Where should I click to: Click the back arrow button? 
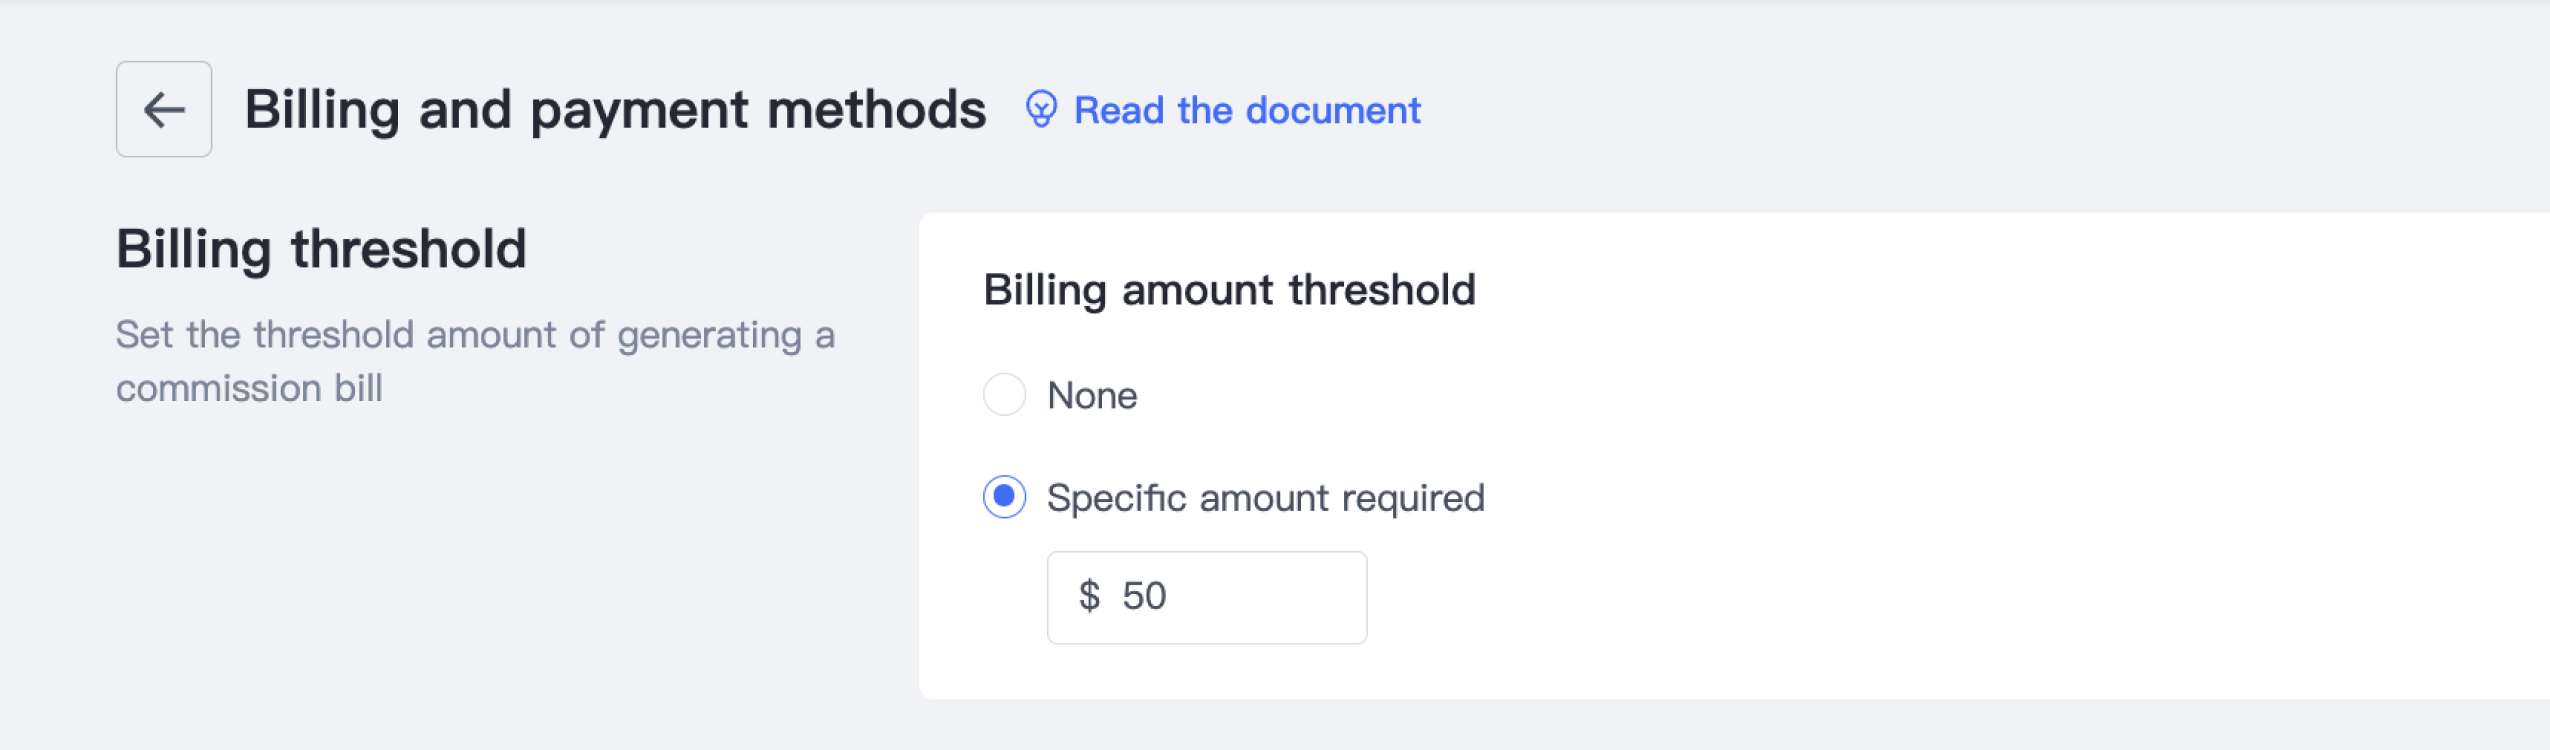tap(164, 109)
